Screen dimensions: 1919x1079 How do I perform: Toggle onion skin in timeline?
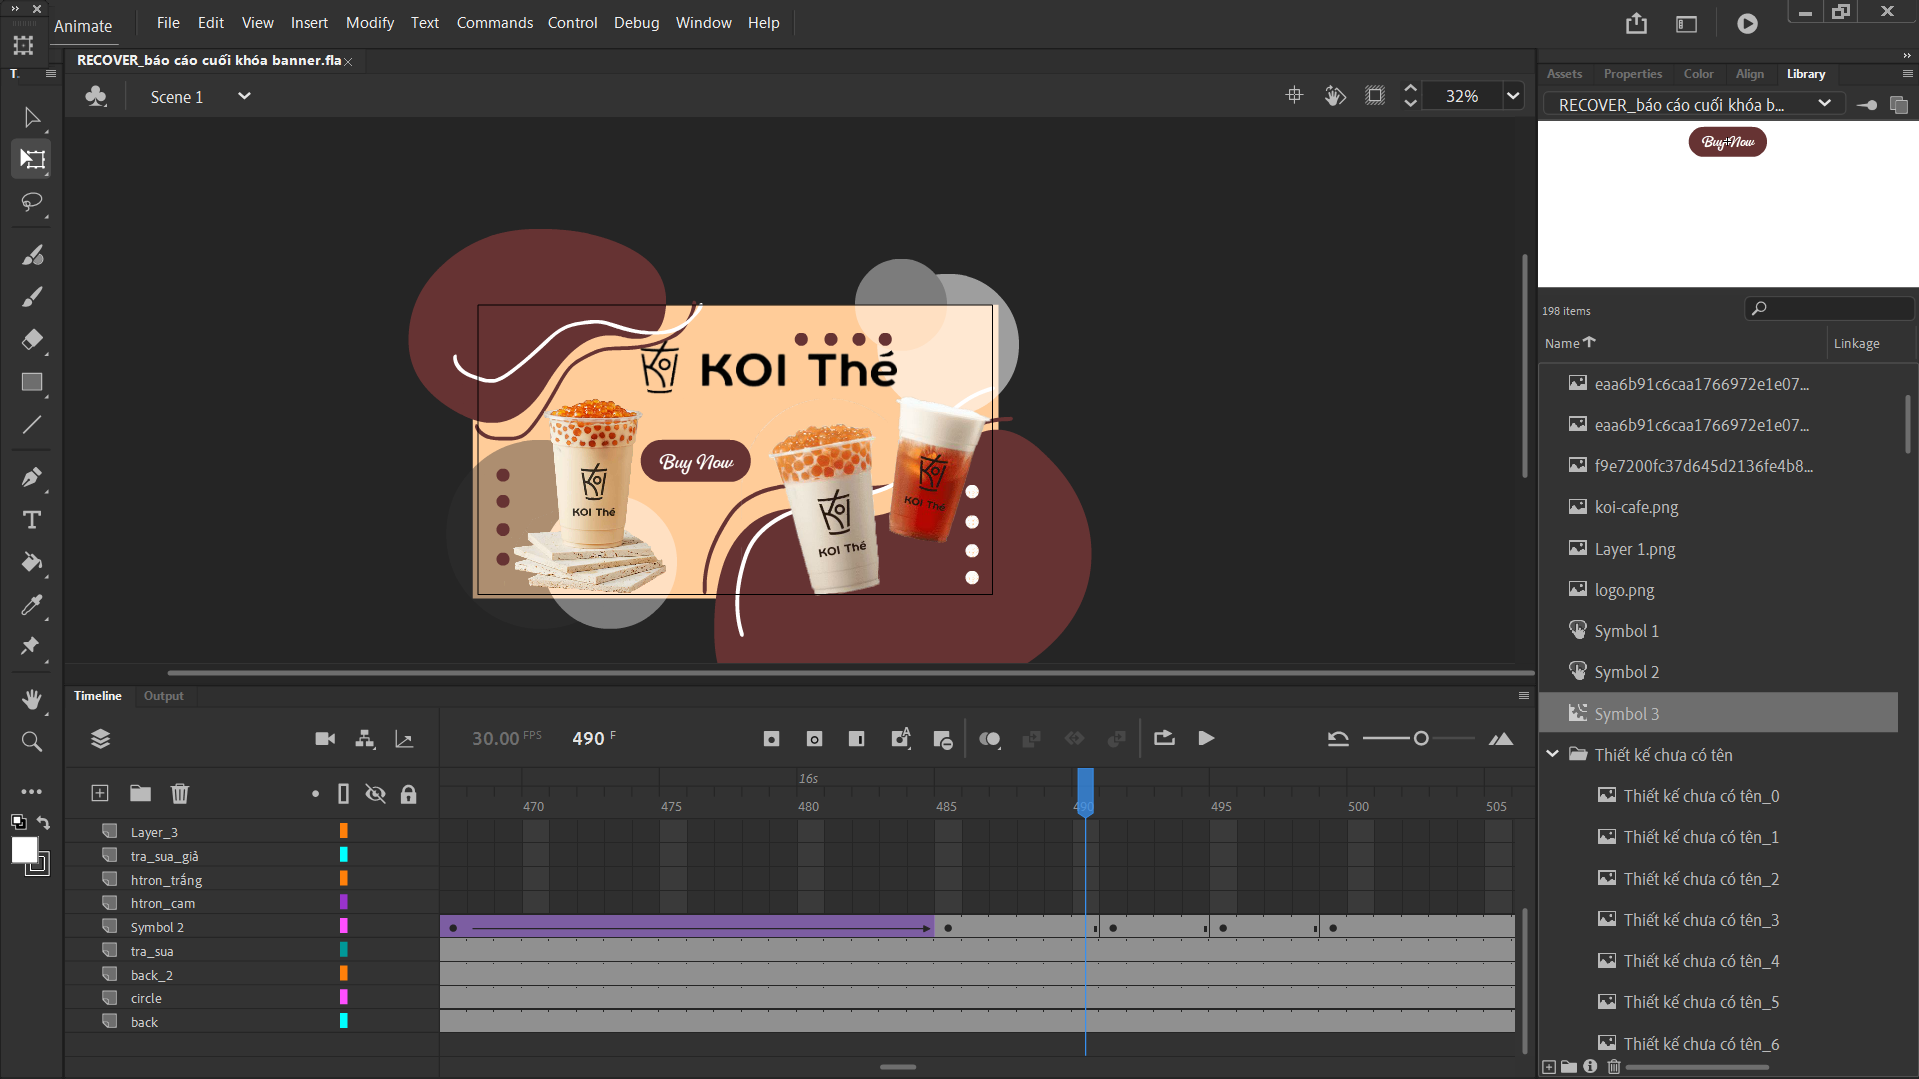coord(990,739)
